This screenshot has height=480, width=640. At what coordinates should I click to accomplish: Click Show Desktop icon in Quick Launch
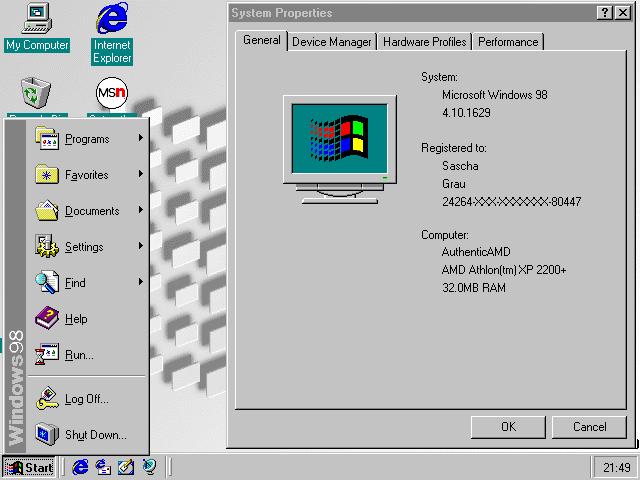click(x=126, y=467)
